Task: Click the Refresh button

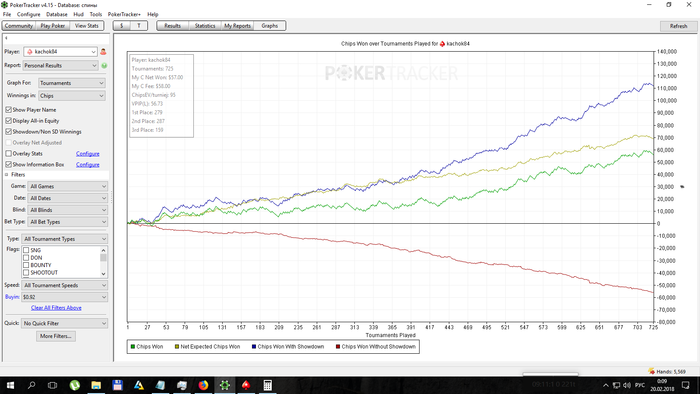Action: (678, 26)
